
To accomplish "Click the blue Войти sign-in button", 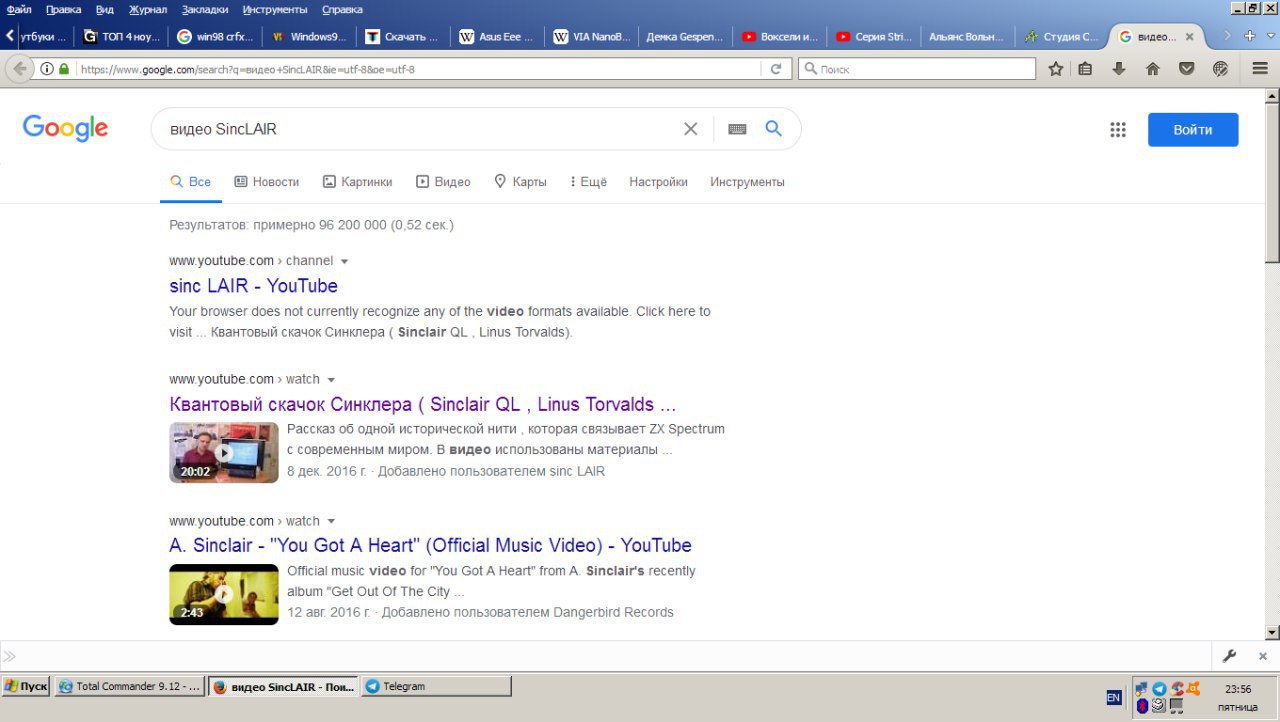I will point(1193,130).
